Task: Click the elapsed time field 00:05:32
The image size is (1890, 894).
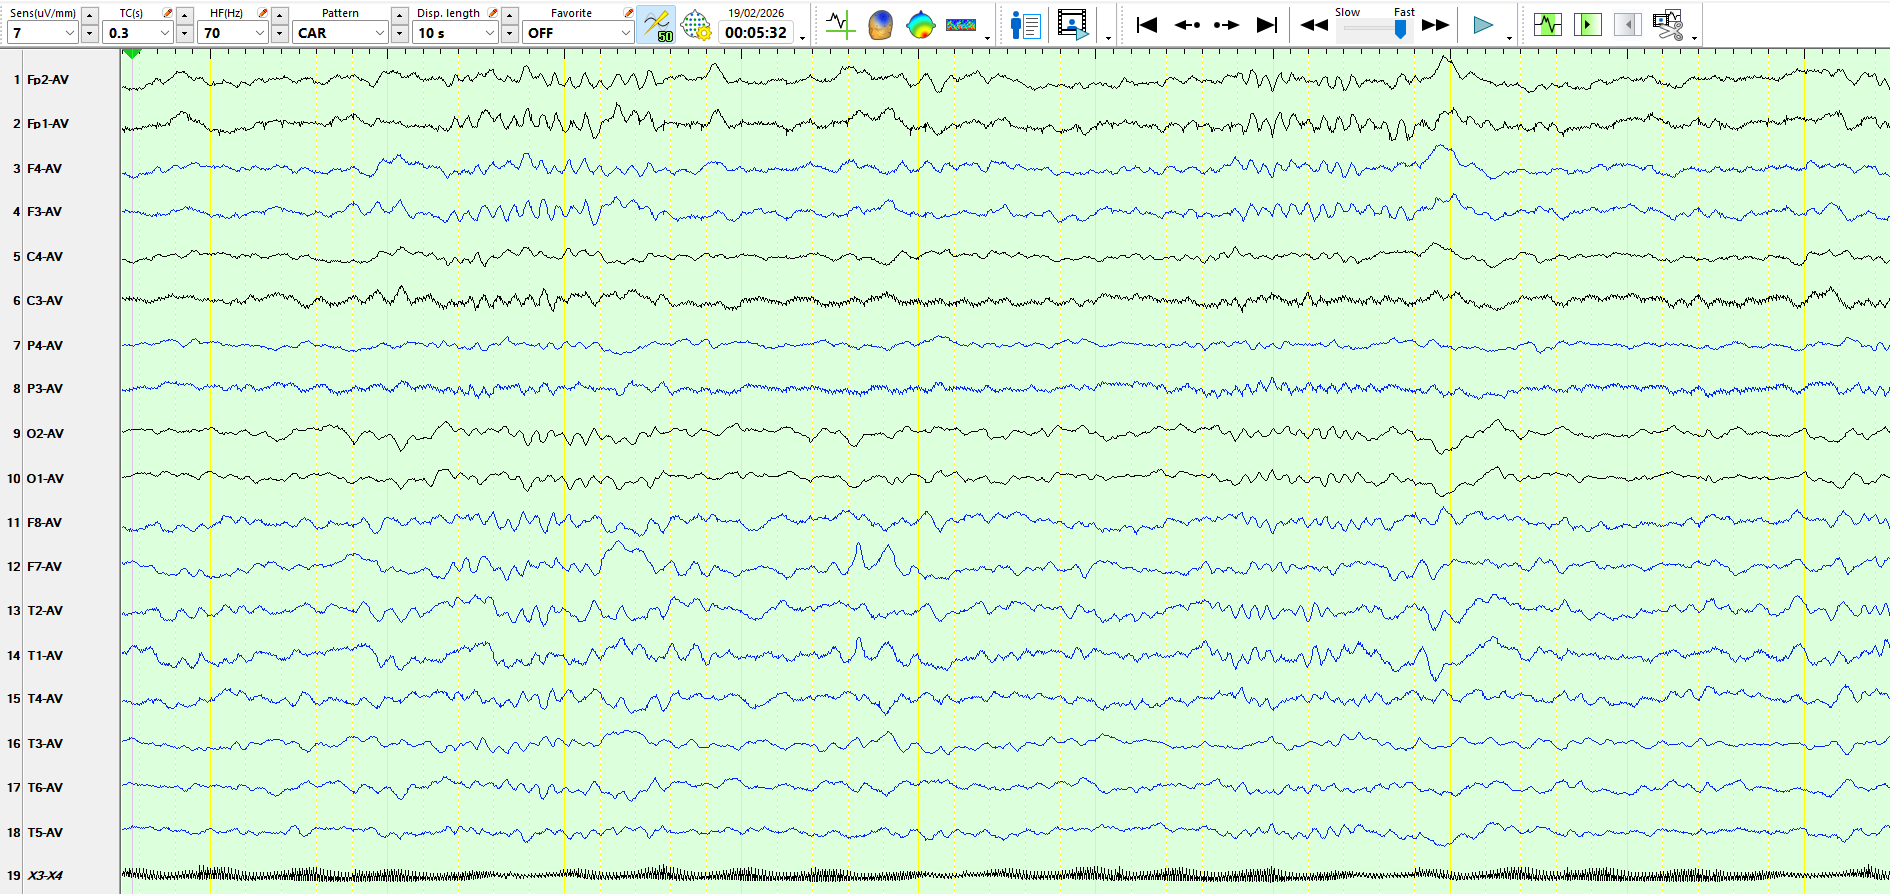Action: point(756,33)
